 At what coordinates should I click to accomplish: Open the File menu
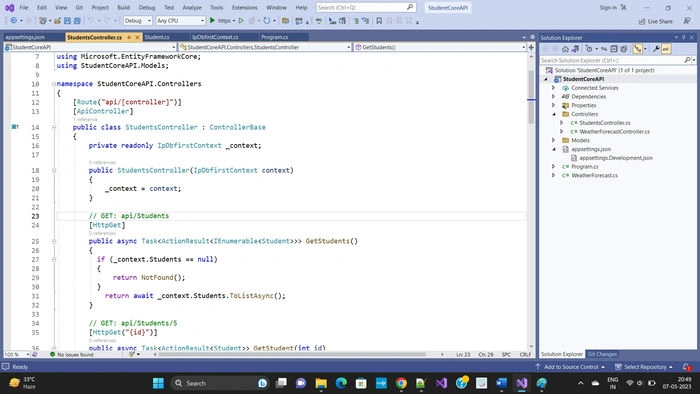(x=24, y=8)
